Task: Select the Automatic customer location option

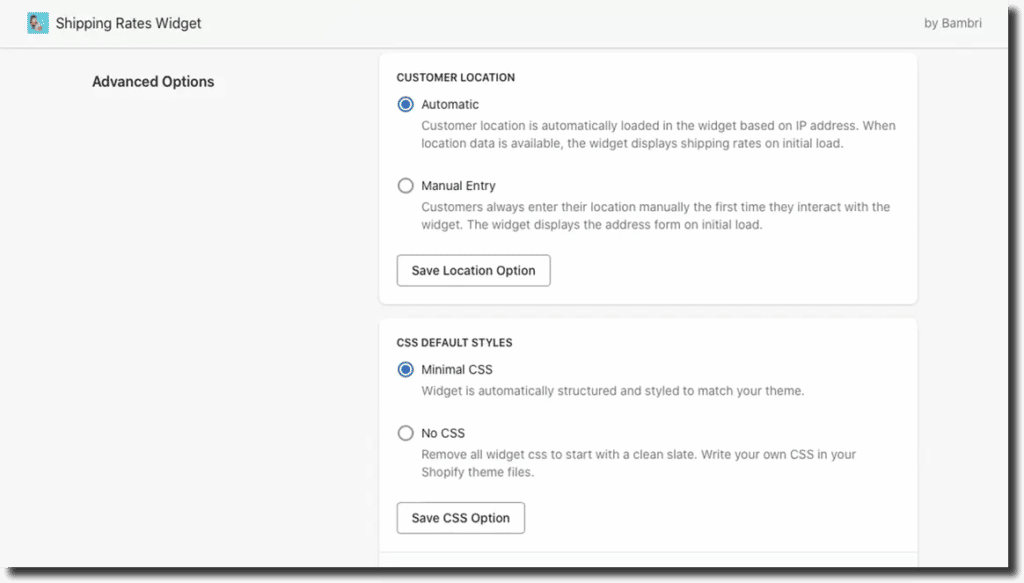Action: click(x=406, y=104)
